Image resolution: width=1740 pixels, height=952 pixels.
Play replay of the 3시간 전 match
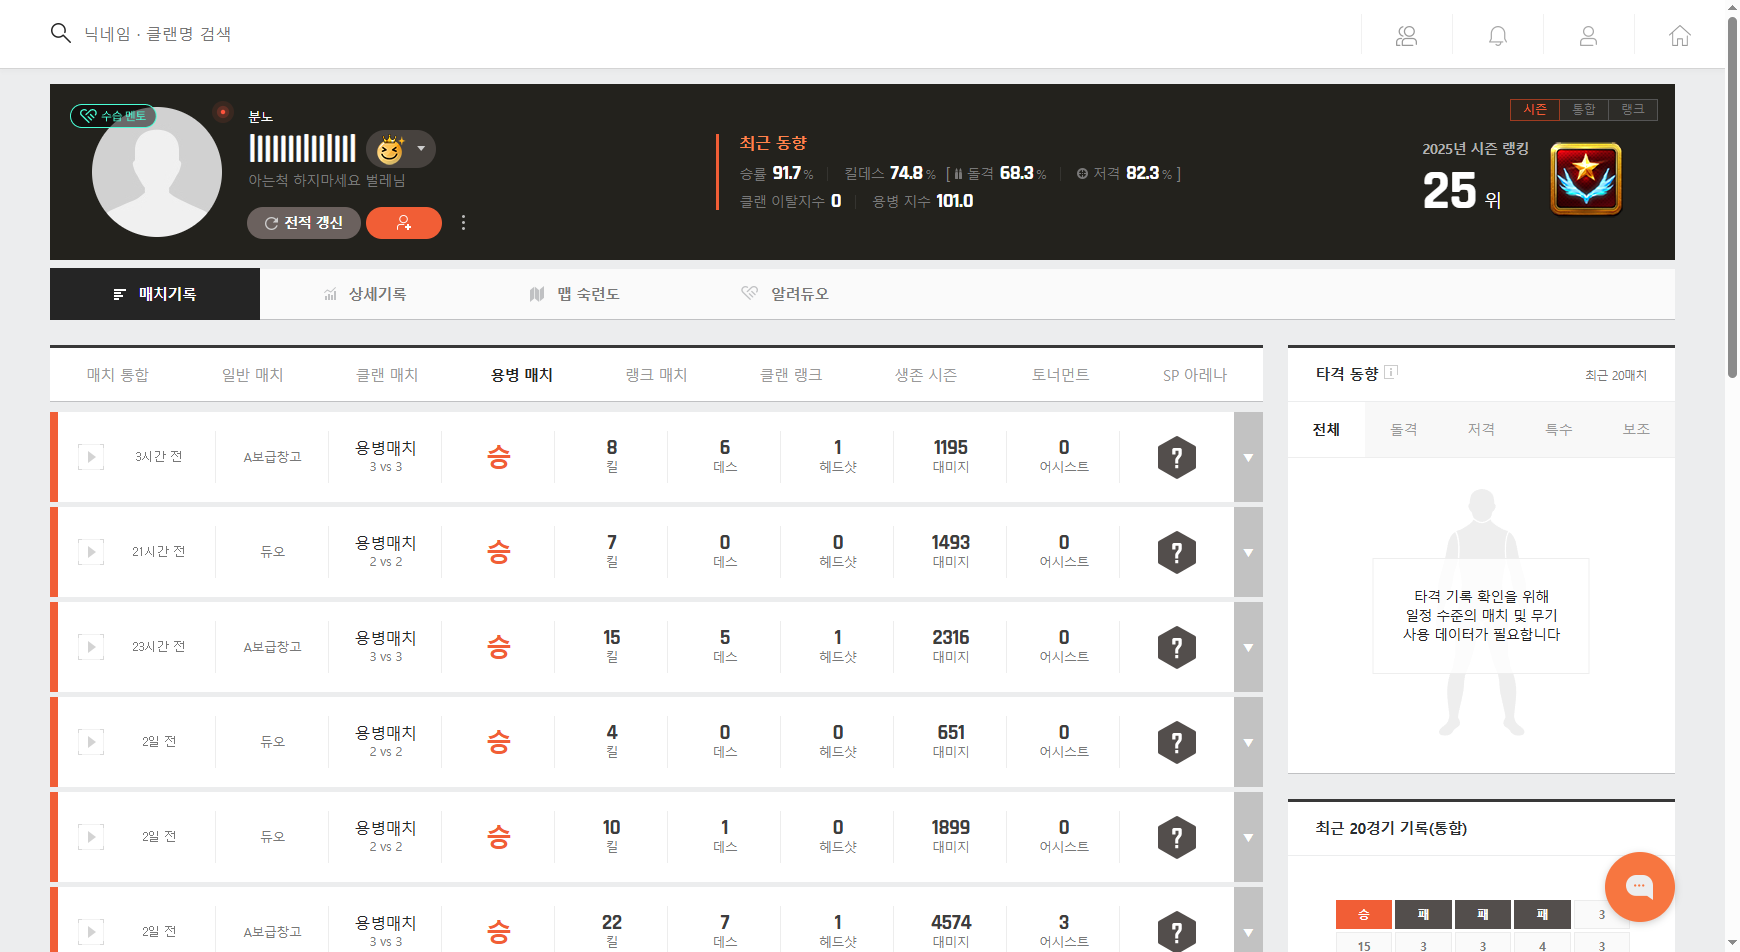point(91,457)
